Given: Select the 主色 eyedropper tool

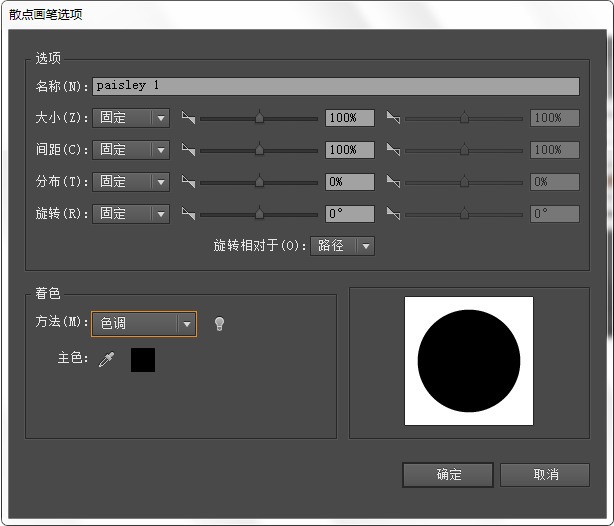Looking at the screenshot, I should [x=107, y=360].
